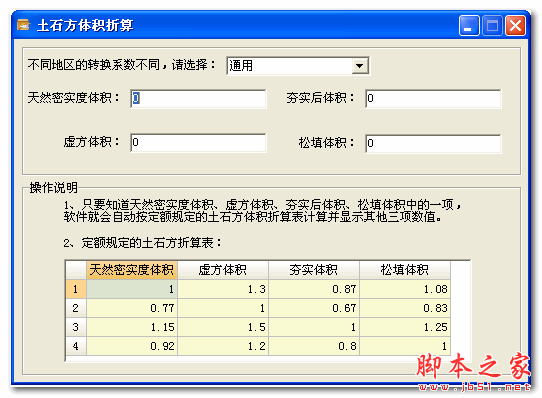The width and height of the screenshot is (542, 398).
Task: Select row header 1 in the table
Action: (x=76, y=289)
